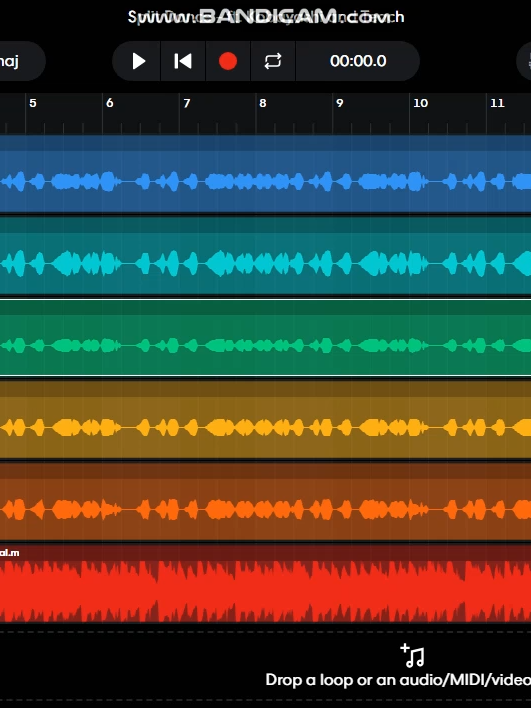Start recording with the red record button
This screenshot has height=708, width=531.
coord(228,61)
